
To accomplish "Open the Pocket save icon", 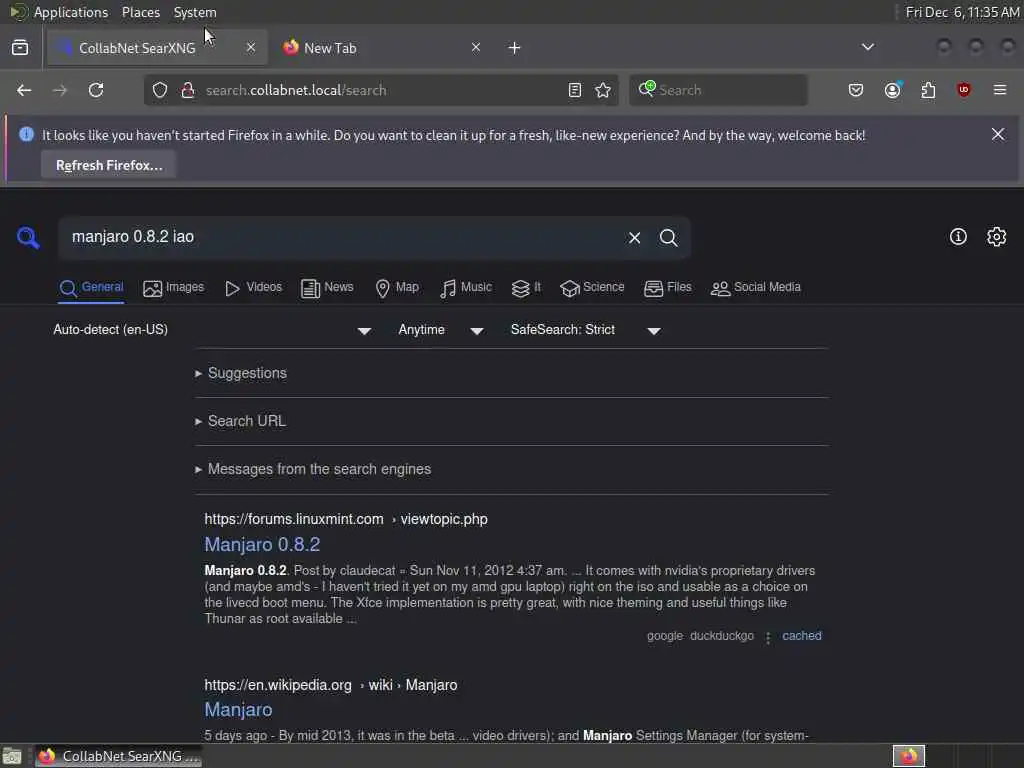I will 856,90.
